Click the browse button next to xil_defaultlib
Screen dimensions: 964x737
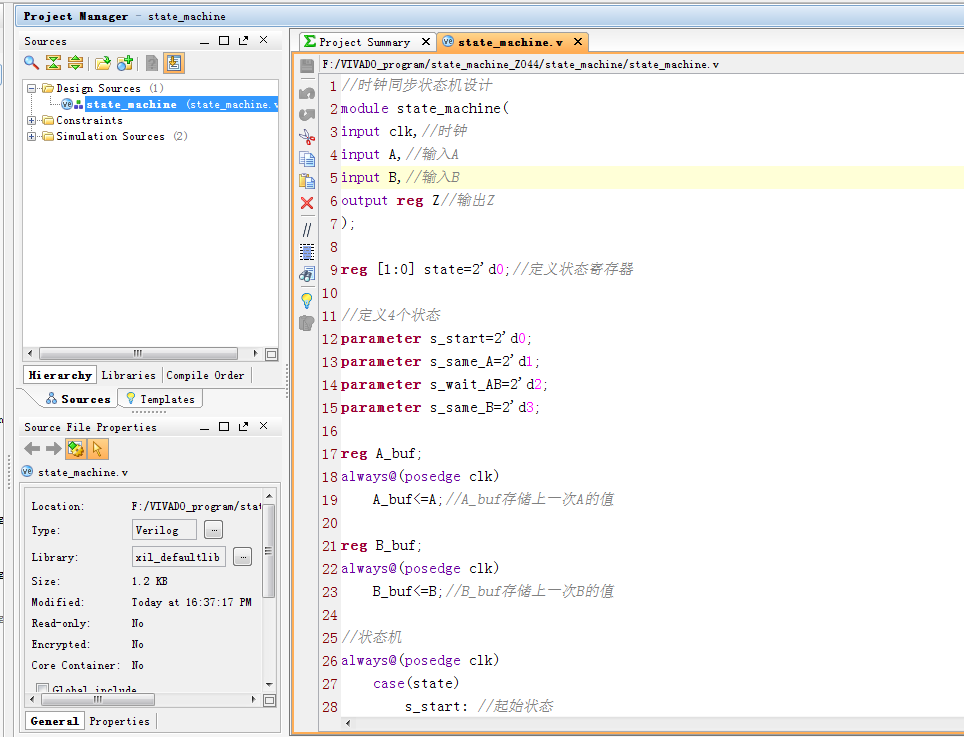pyautogui.click(x=242, y=557)
